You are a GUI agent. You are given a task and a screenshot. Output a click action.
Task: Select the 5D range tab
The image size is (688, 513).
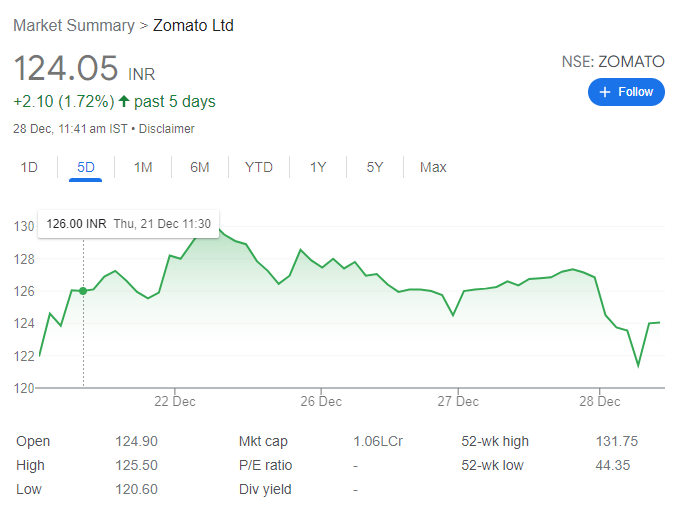click(86, 167)
